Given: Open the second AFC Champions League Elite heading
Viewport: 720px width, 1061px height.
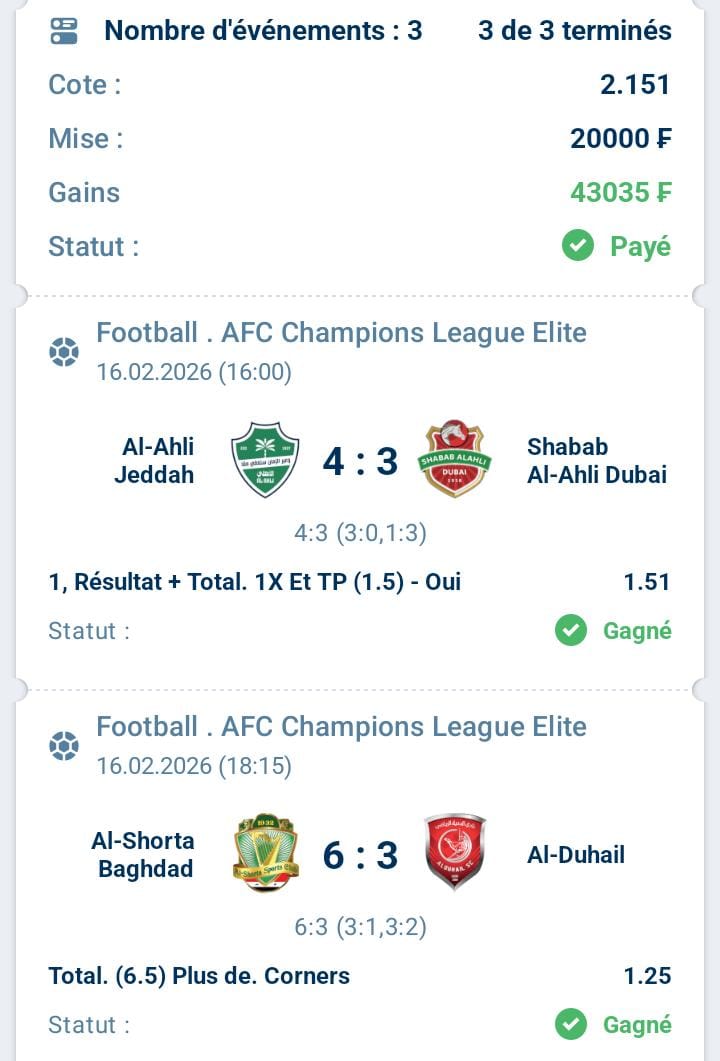Looking at the screenshot, I should point(341,726).
